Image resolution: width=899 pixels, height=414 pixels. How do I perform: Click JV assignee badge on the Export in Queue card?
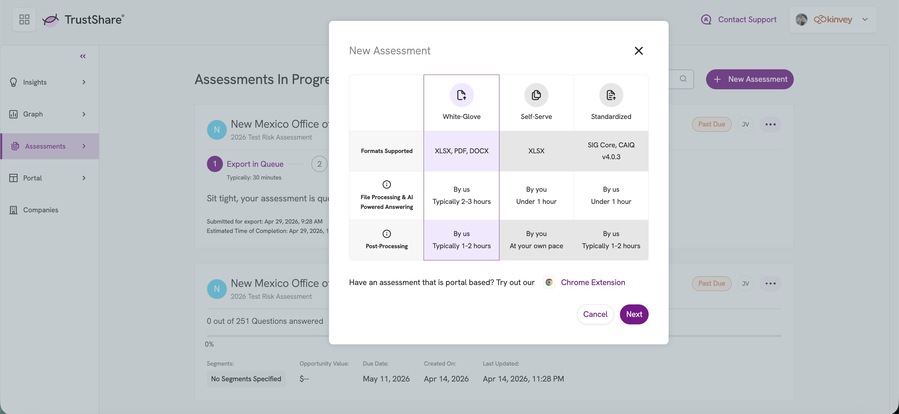pos(745,124)
